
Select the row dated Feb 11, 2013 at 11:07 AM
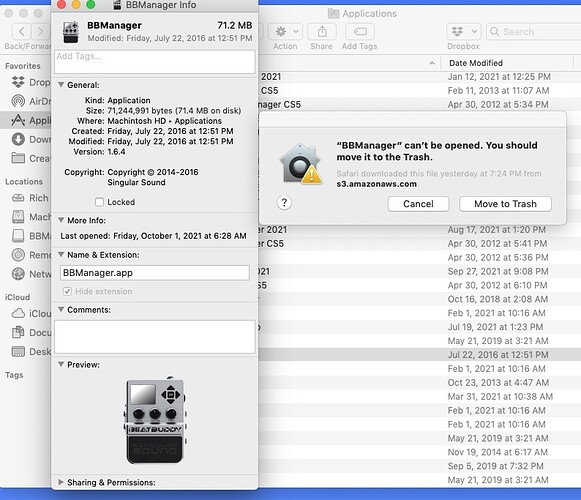(419, 90)
